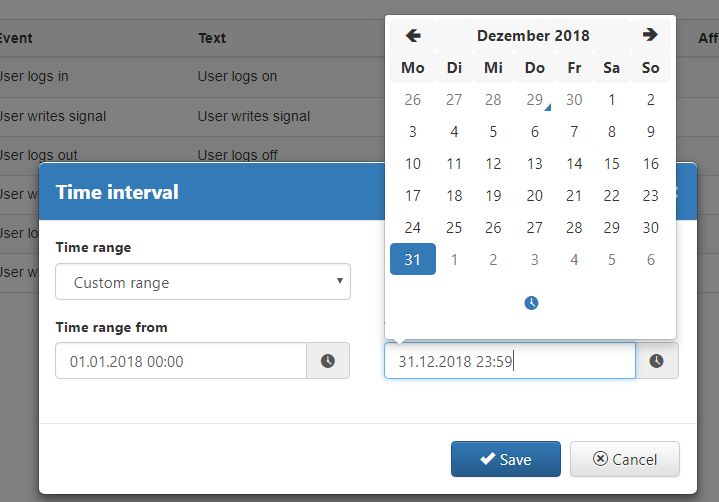719x502 pixels.
Task: Select the User logs in table row
Action: pyautogui.click(x=193, y=77)
